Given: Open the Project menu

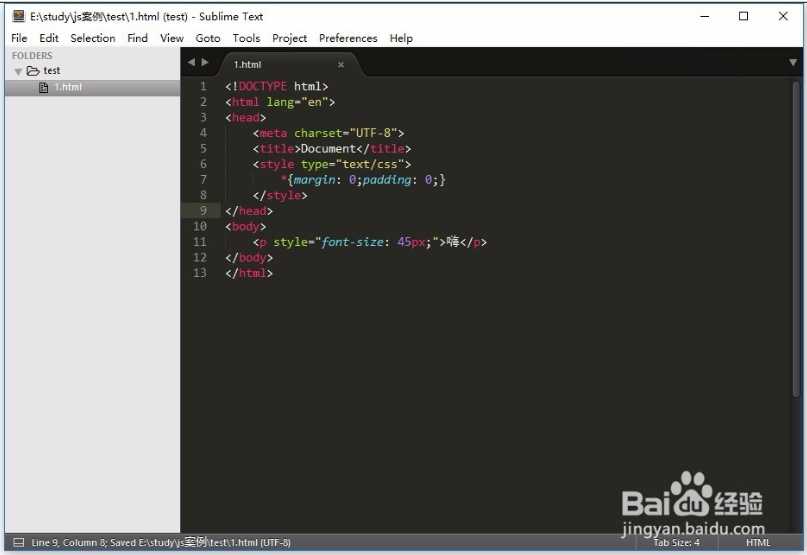Looking at the screenshot, I should pos(289,38).
